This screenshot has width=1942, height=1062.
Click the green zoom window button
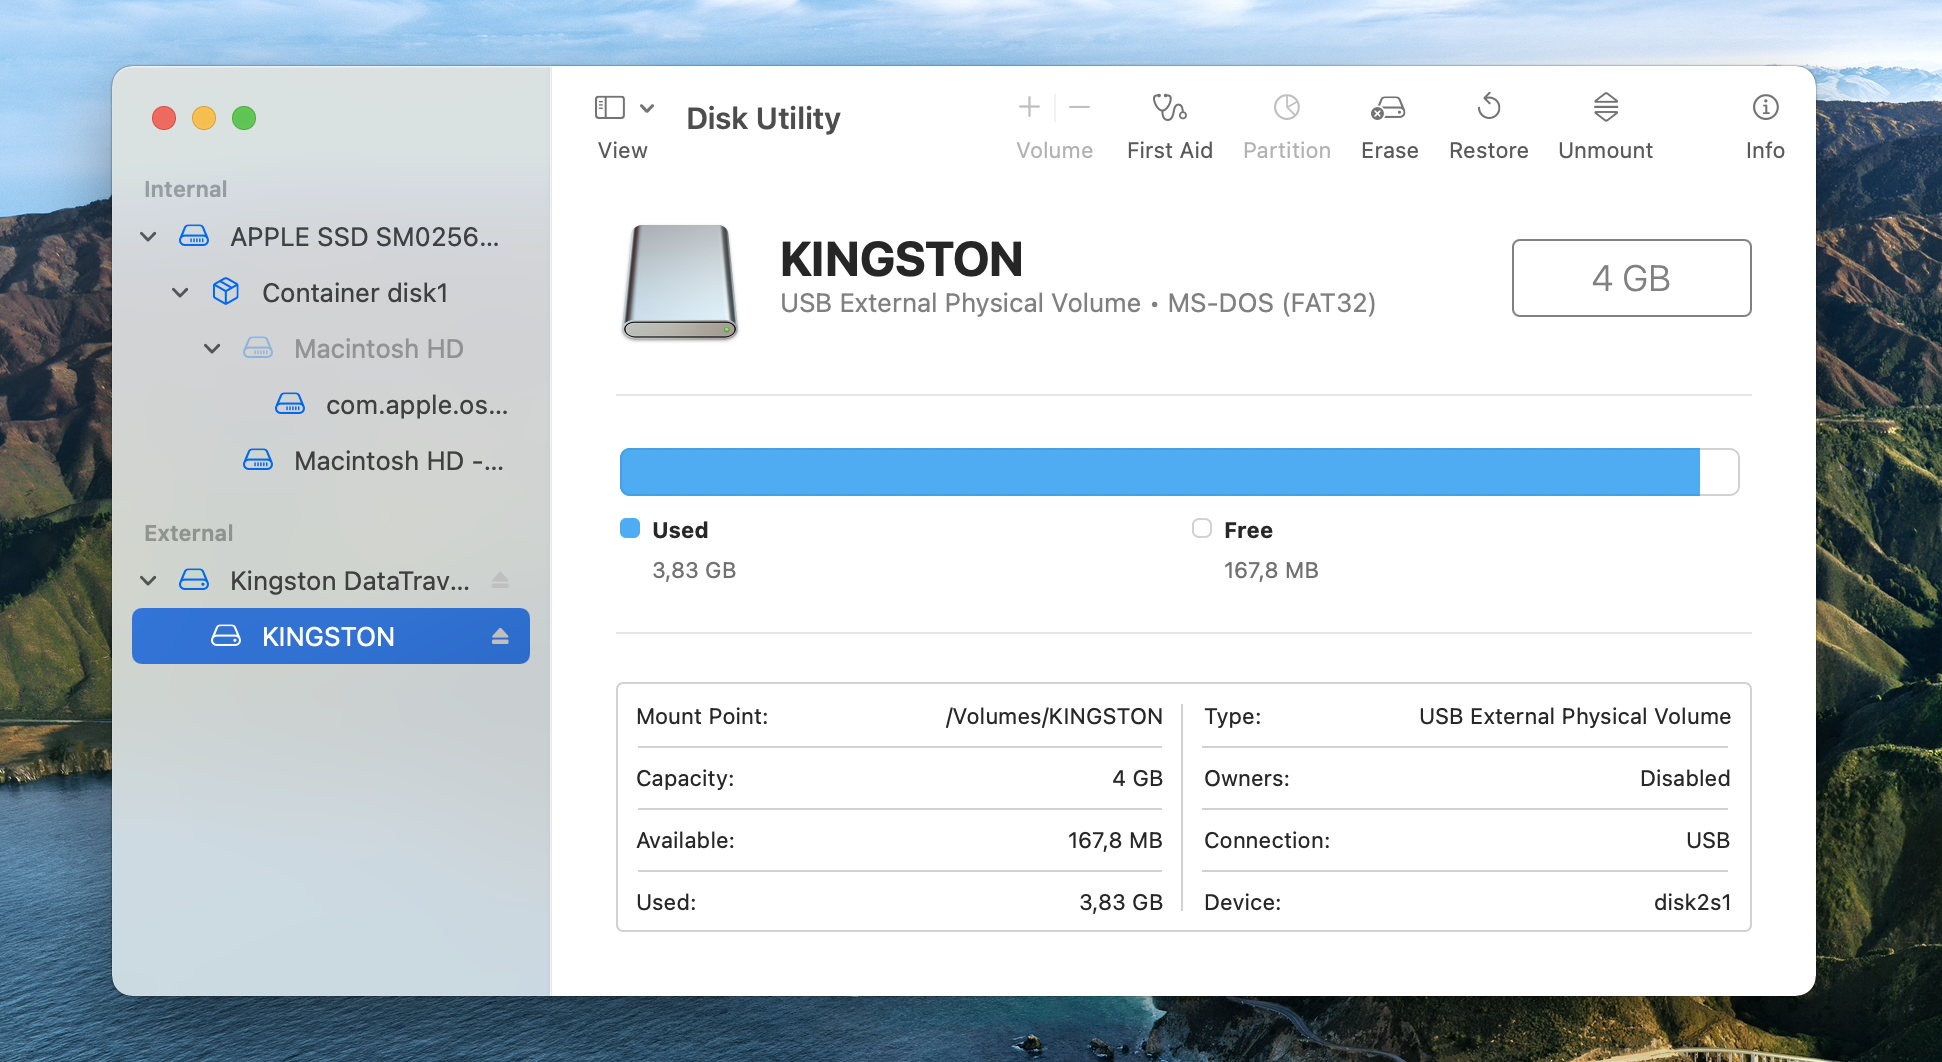tap(244, 118)
